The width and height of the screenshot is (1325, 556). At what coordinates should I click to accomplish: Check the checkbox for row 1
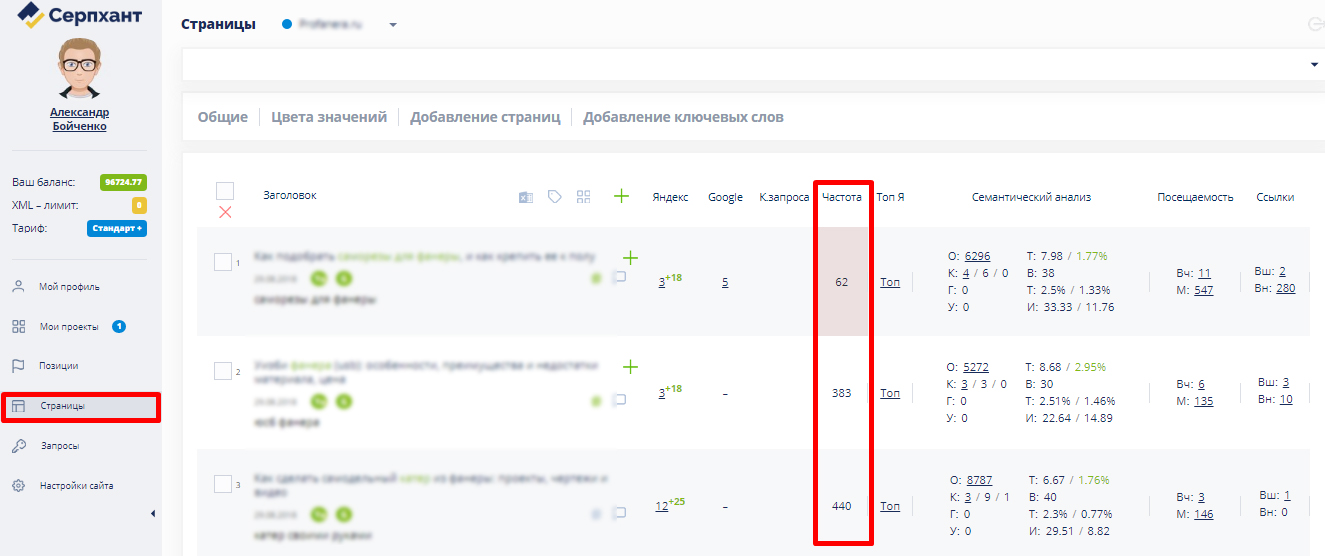pyautogui.click(x=223, y=262)
